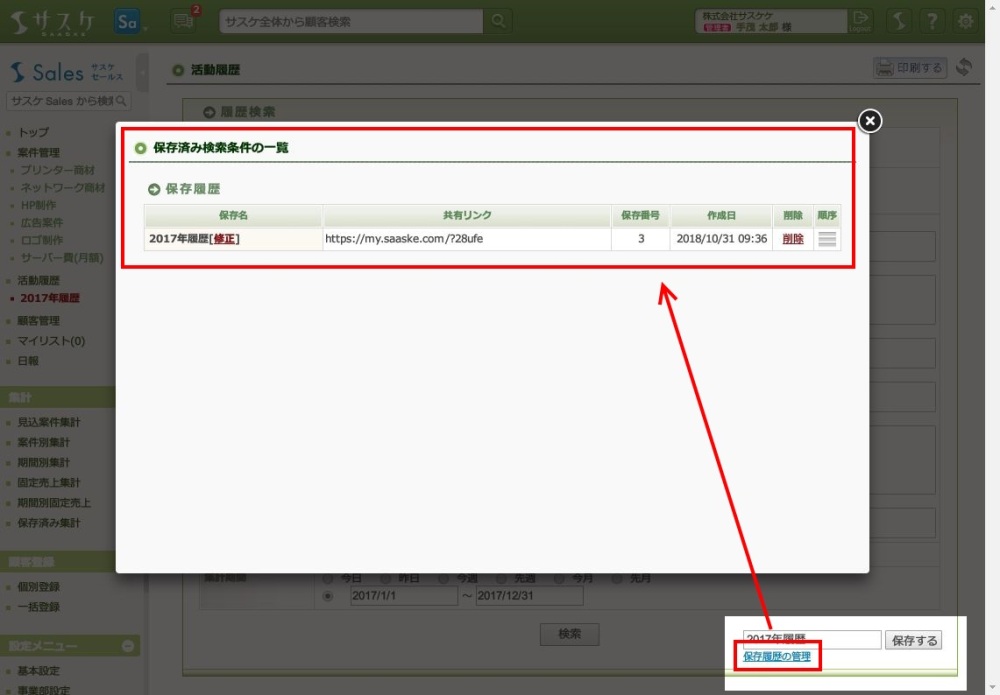The height and width of the screenshot is (695, 1000).
Task: Open the notifications chat icon
Action: [x=182, y=20]
